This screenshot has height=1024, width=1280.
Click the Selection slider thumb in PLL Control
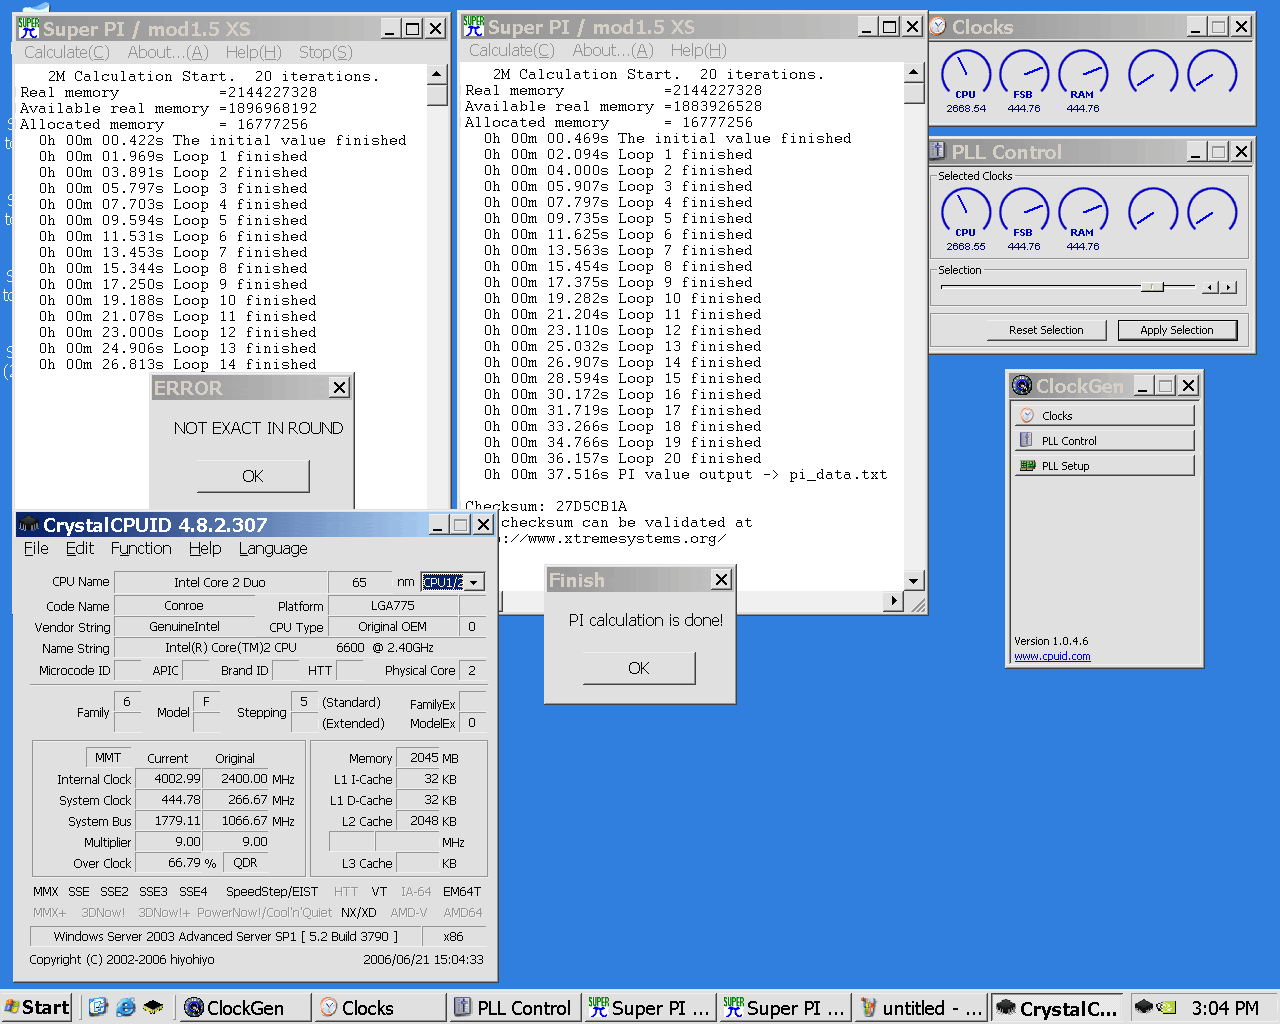1152,287
